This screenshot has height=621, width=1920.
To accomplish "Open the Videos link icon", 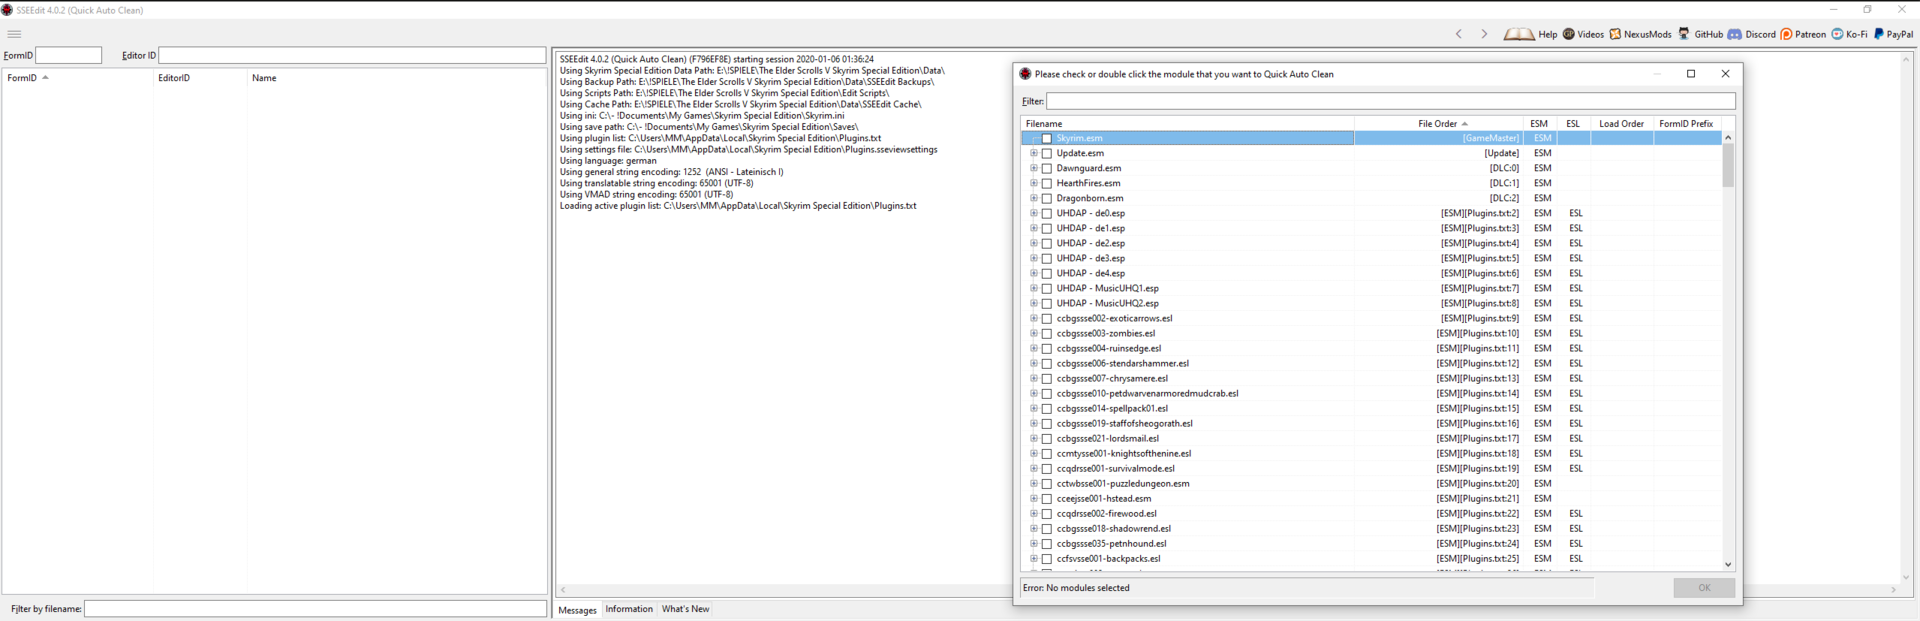I will point(1569,34).
